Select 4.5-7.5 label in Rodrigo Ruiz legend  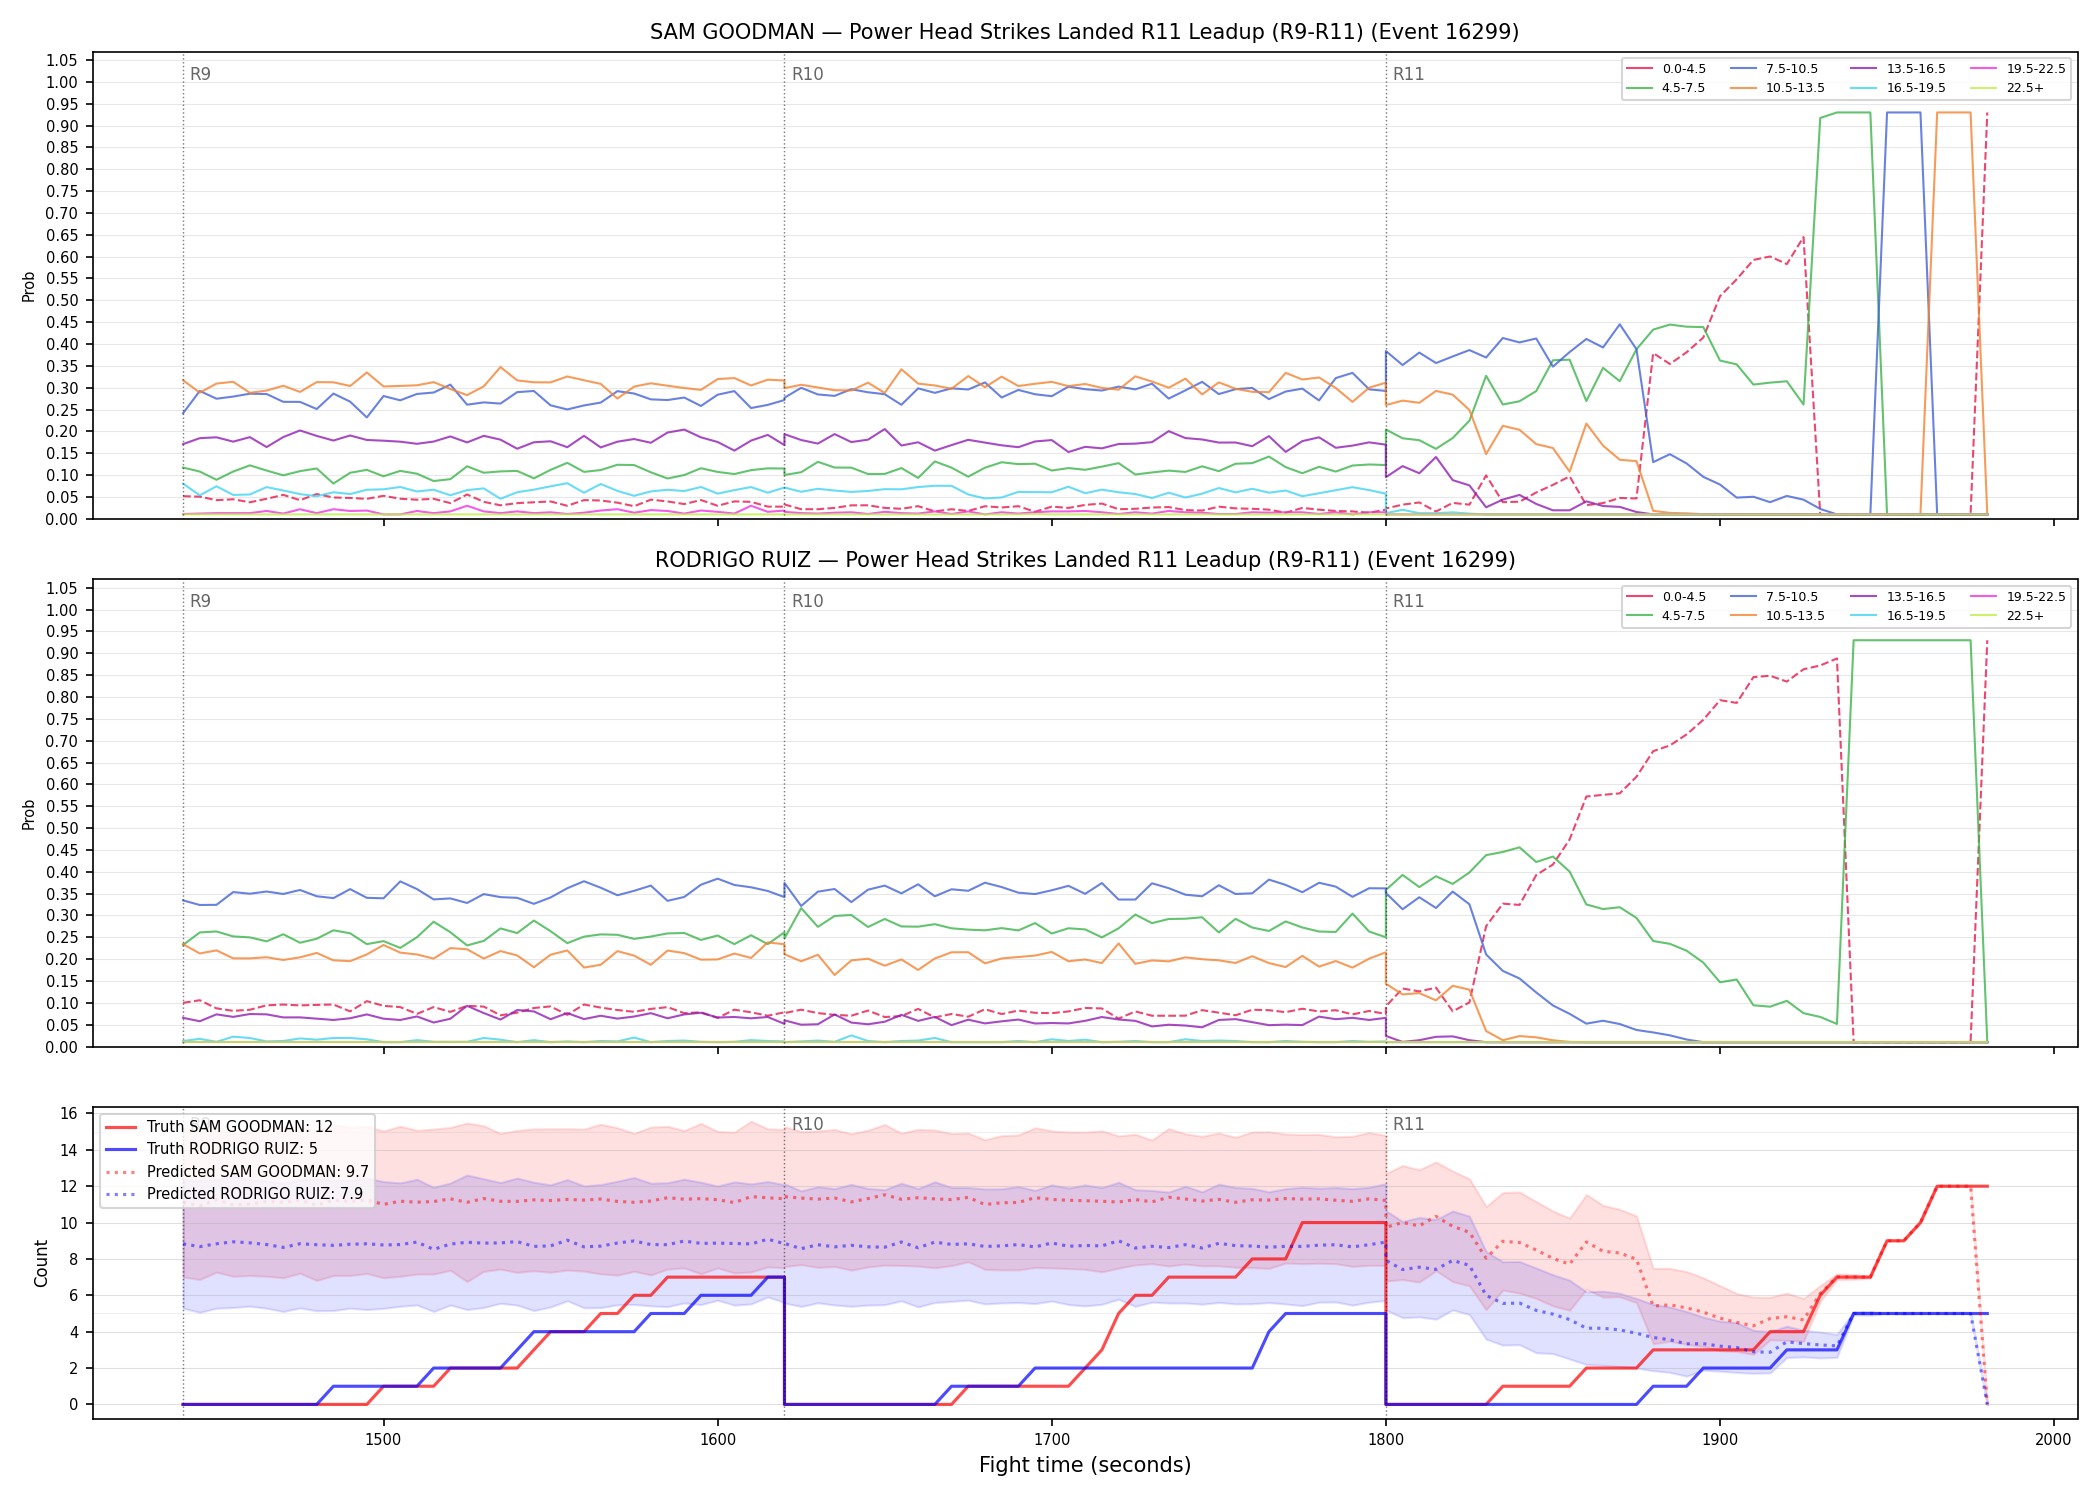click(x=1684, y=616)
